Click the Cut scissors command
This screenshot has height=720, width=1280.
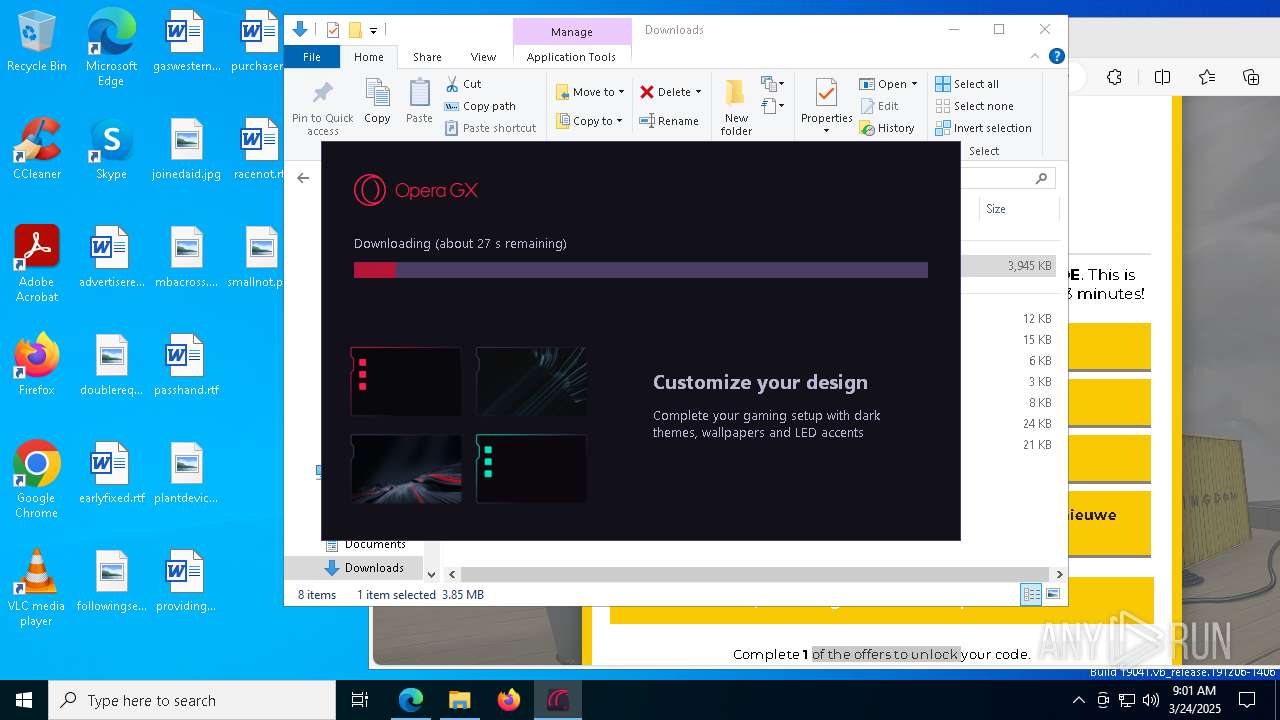pos(463,84)
